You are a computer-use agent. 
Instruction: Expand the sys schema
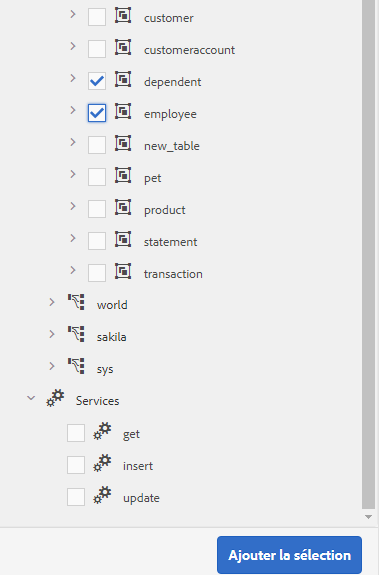pos(52,366)
